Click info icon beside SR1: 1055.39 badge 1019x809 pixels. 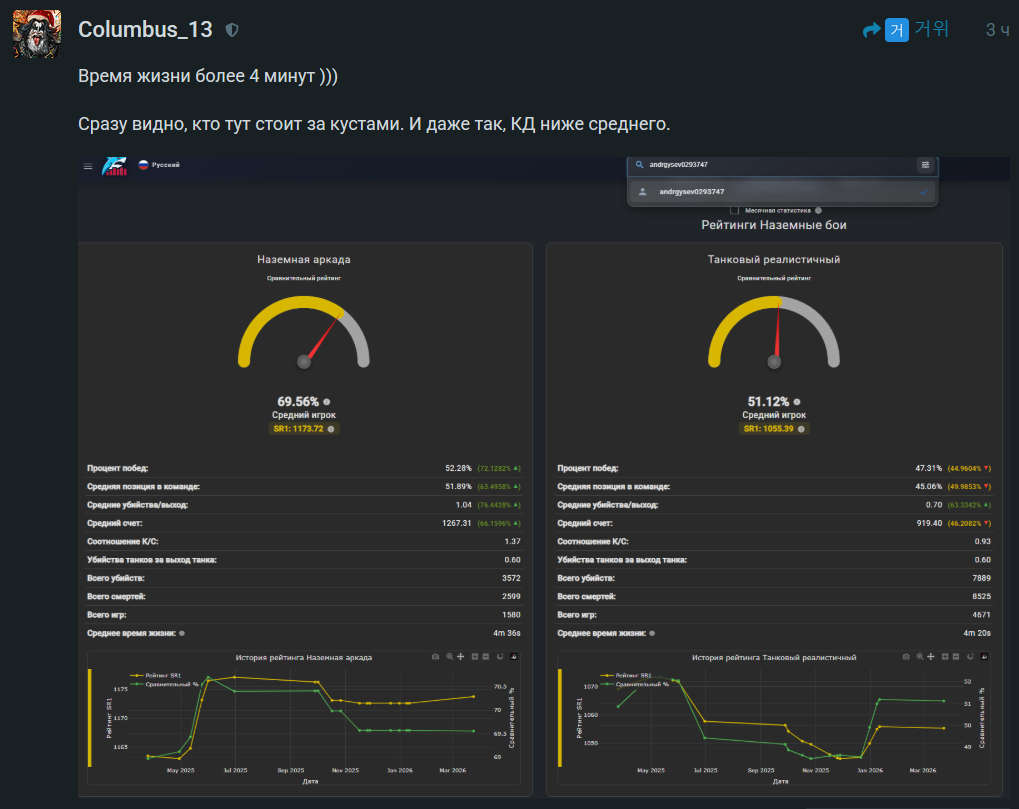[x=802, y=429]
